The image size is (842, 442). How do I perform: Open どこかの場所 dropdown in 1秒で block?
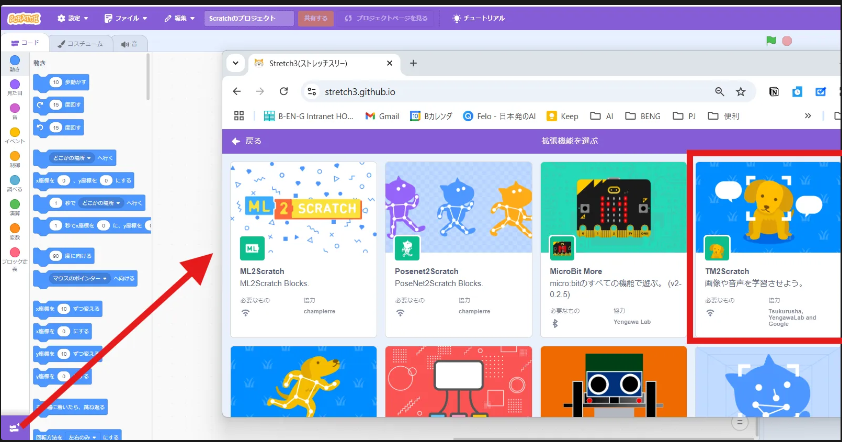pyautogui.click(x=101, y=203)
